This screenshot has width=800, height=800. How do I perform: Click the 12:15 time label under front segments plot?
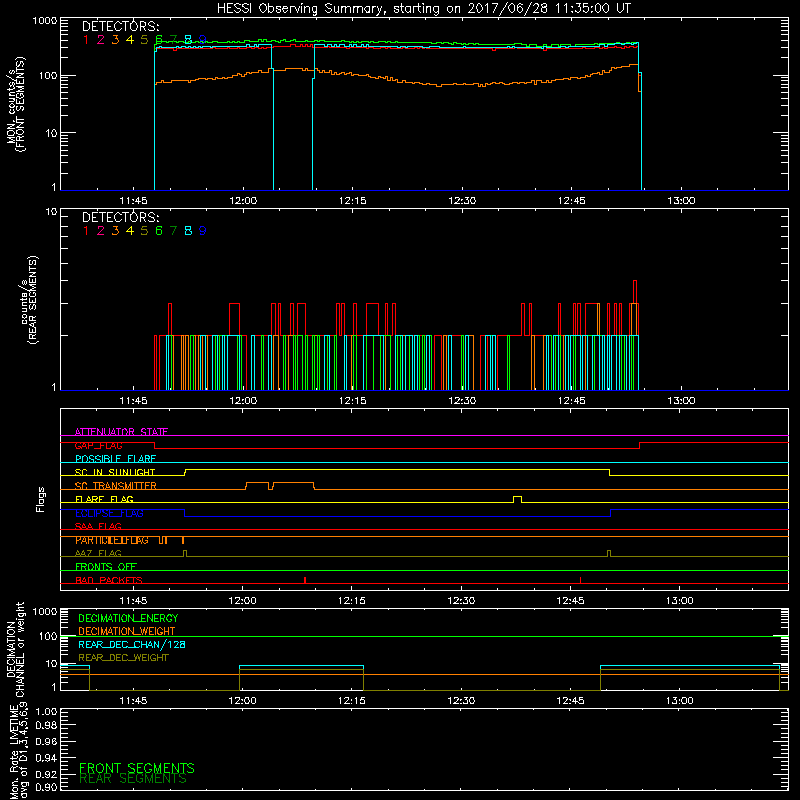[x=352, y=201]
